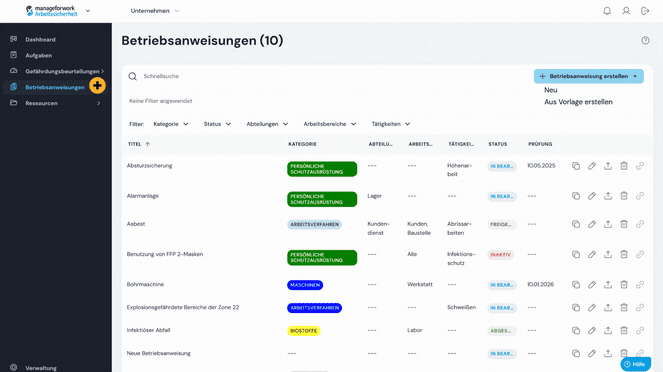Copy the Benutzung von FFP 2-Masken entry
Viewport: 663px width, 372px height.
[x=576, y=254]
